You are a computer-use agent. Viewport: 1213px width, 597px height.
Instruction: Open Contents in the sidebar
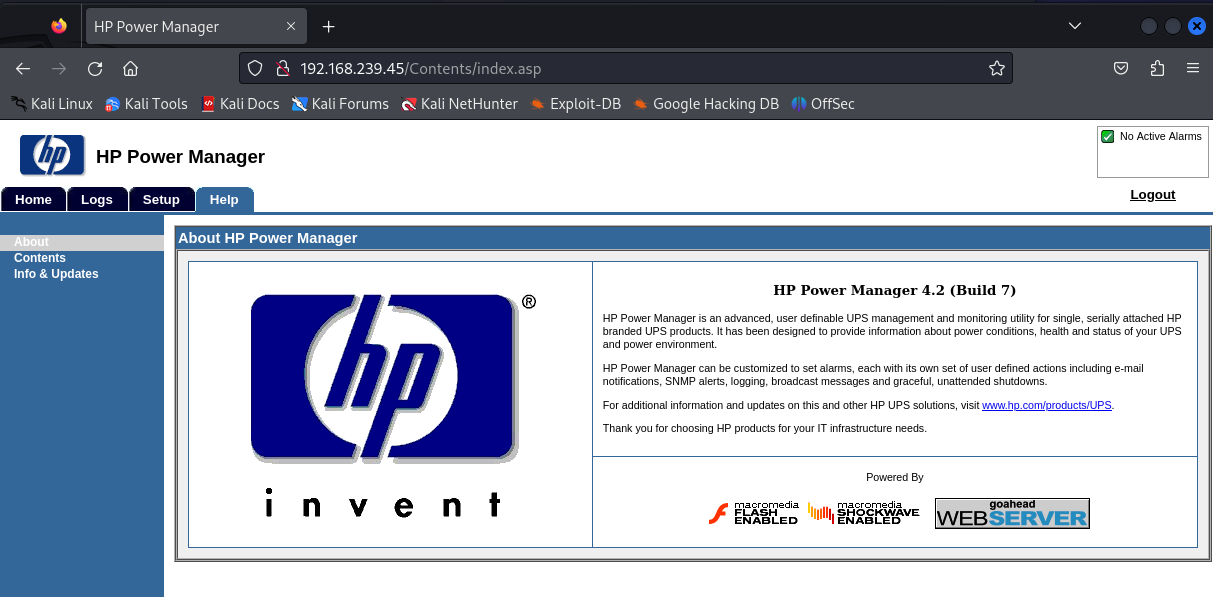(x=40, y=258)
